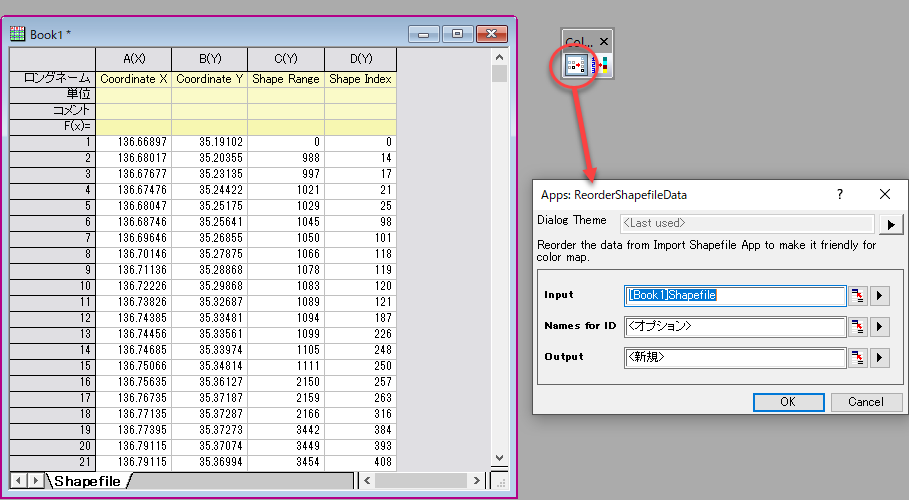
Task: Click cell with value 35.37273
Action: click(x=210, y=430)
